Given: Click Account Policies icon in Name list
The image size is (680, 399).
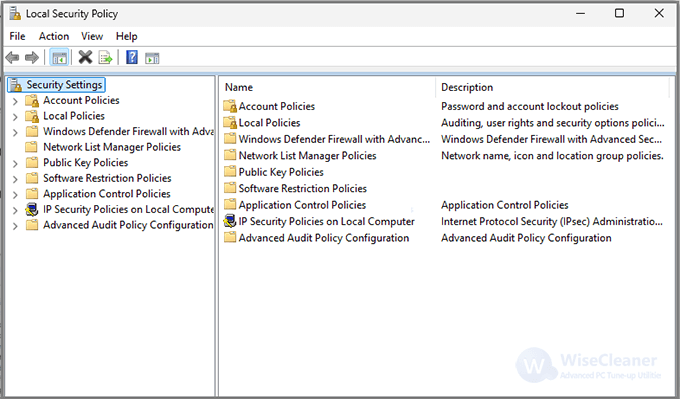Looking at the screenshot, I should pos(230,106).
